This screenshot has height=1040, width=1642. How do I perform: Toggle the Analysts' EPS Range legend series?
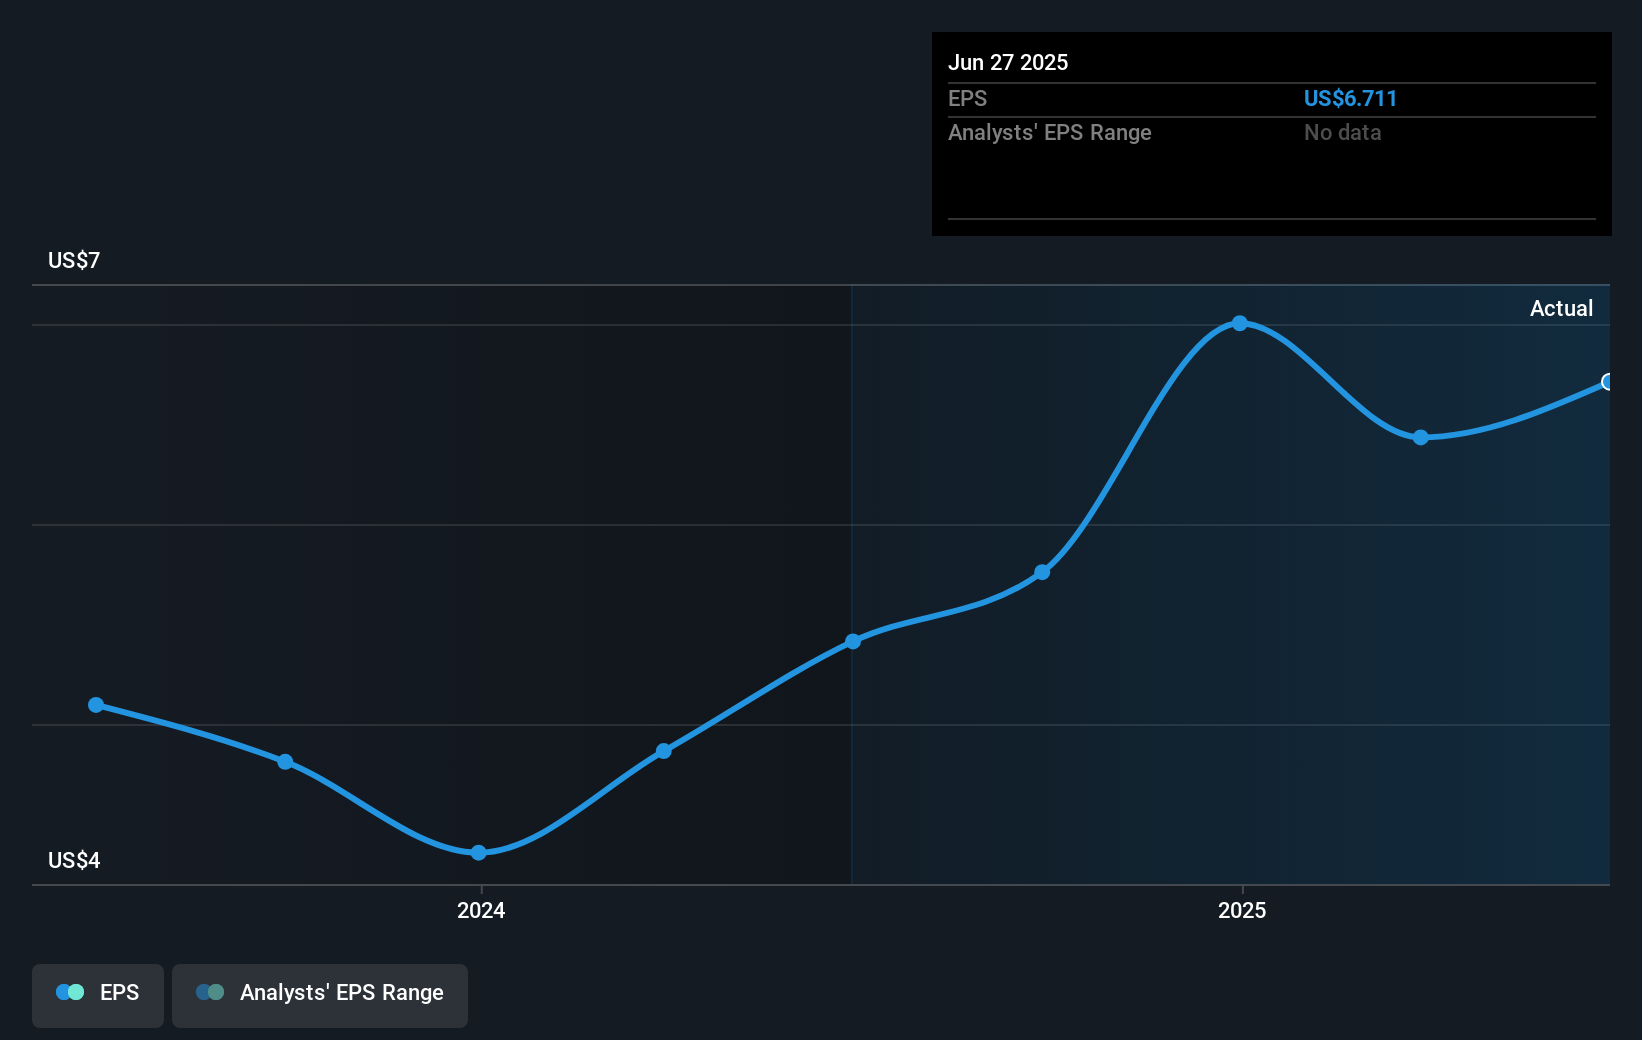pyautogui.click(x=320, y=995)
